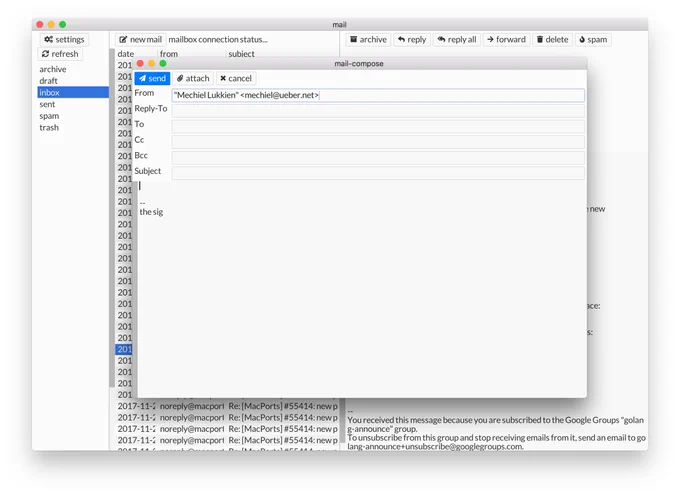The width and height of the screenshot is (680, 496).
Task: Click reply all button
Action: click(457, 39)
